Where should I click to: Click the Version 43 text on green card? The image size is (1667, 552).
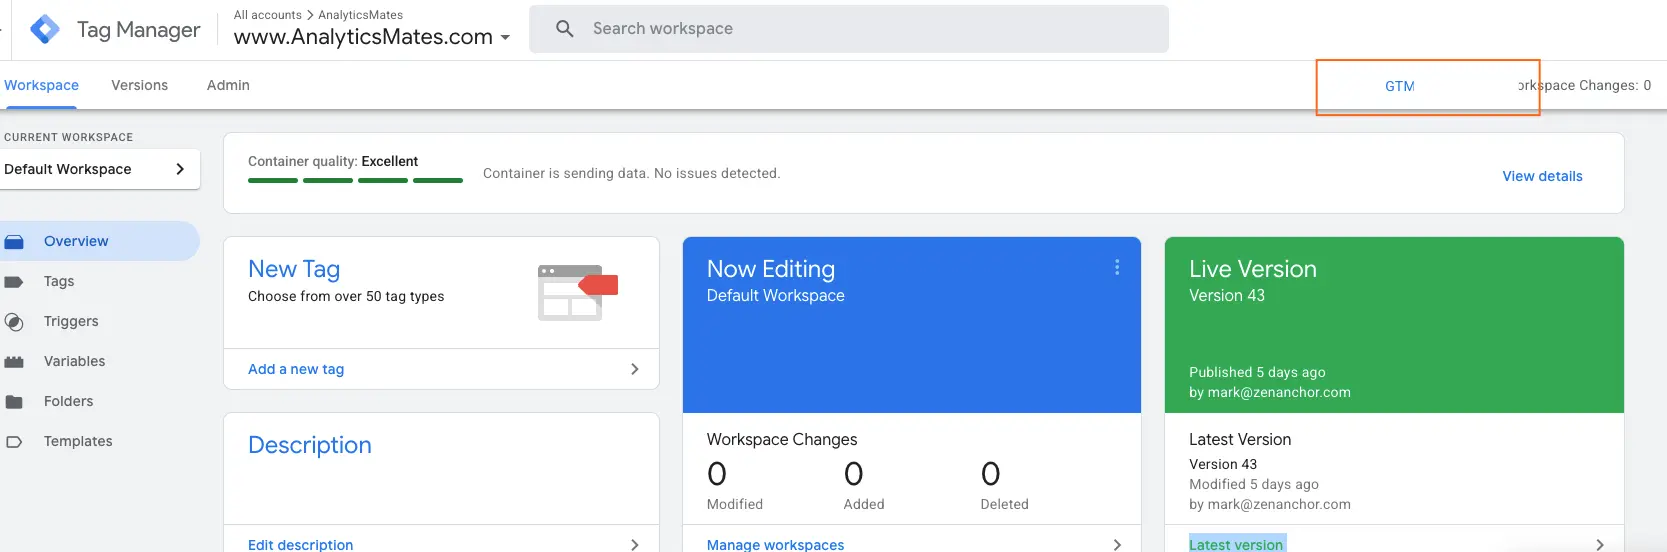click(1227, 296)
